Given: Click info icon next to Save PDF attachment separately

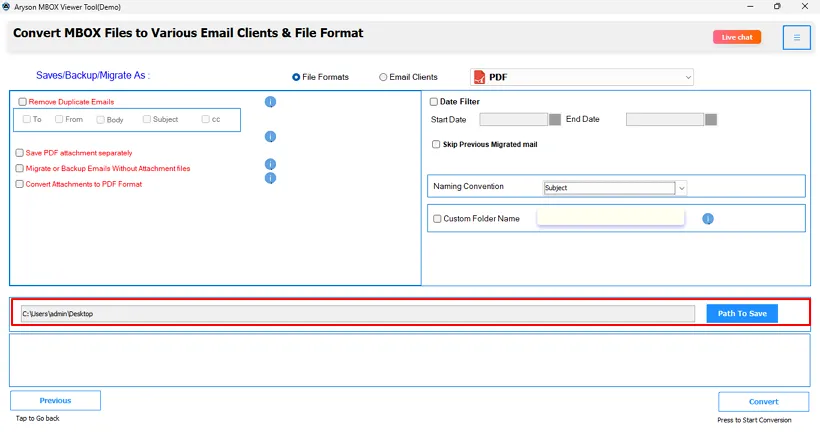Looking at the screenshot, I should pos(270,137).
